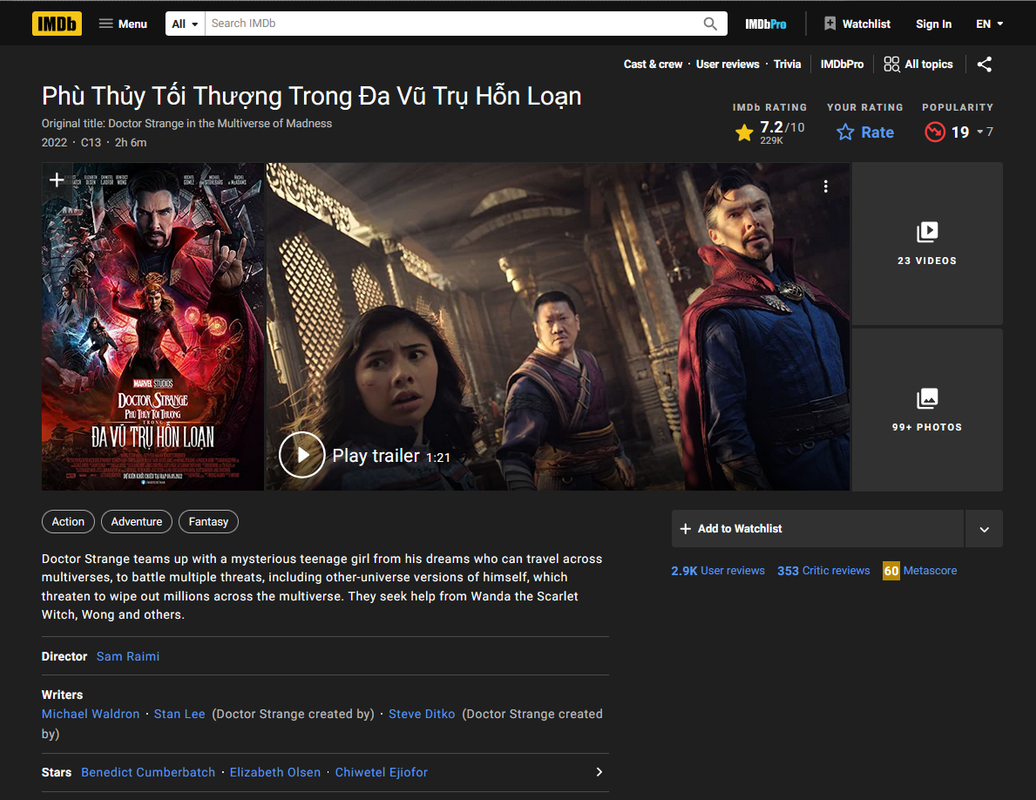Screen dimensions: 1036x800
Task: Click Sign In
Action: click(933, 24)
